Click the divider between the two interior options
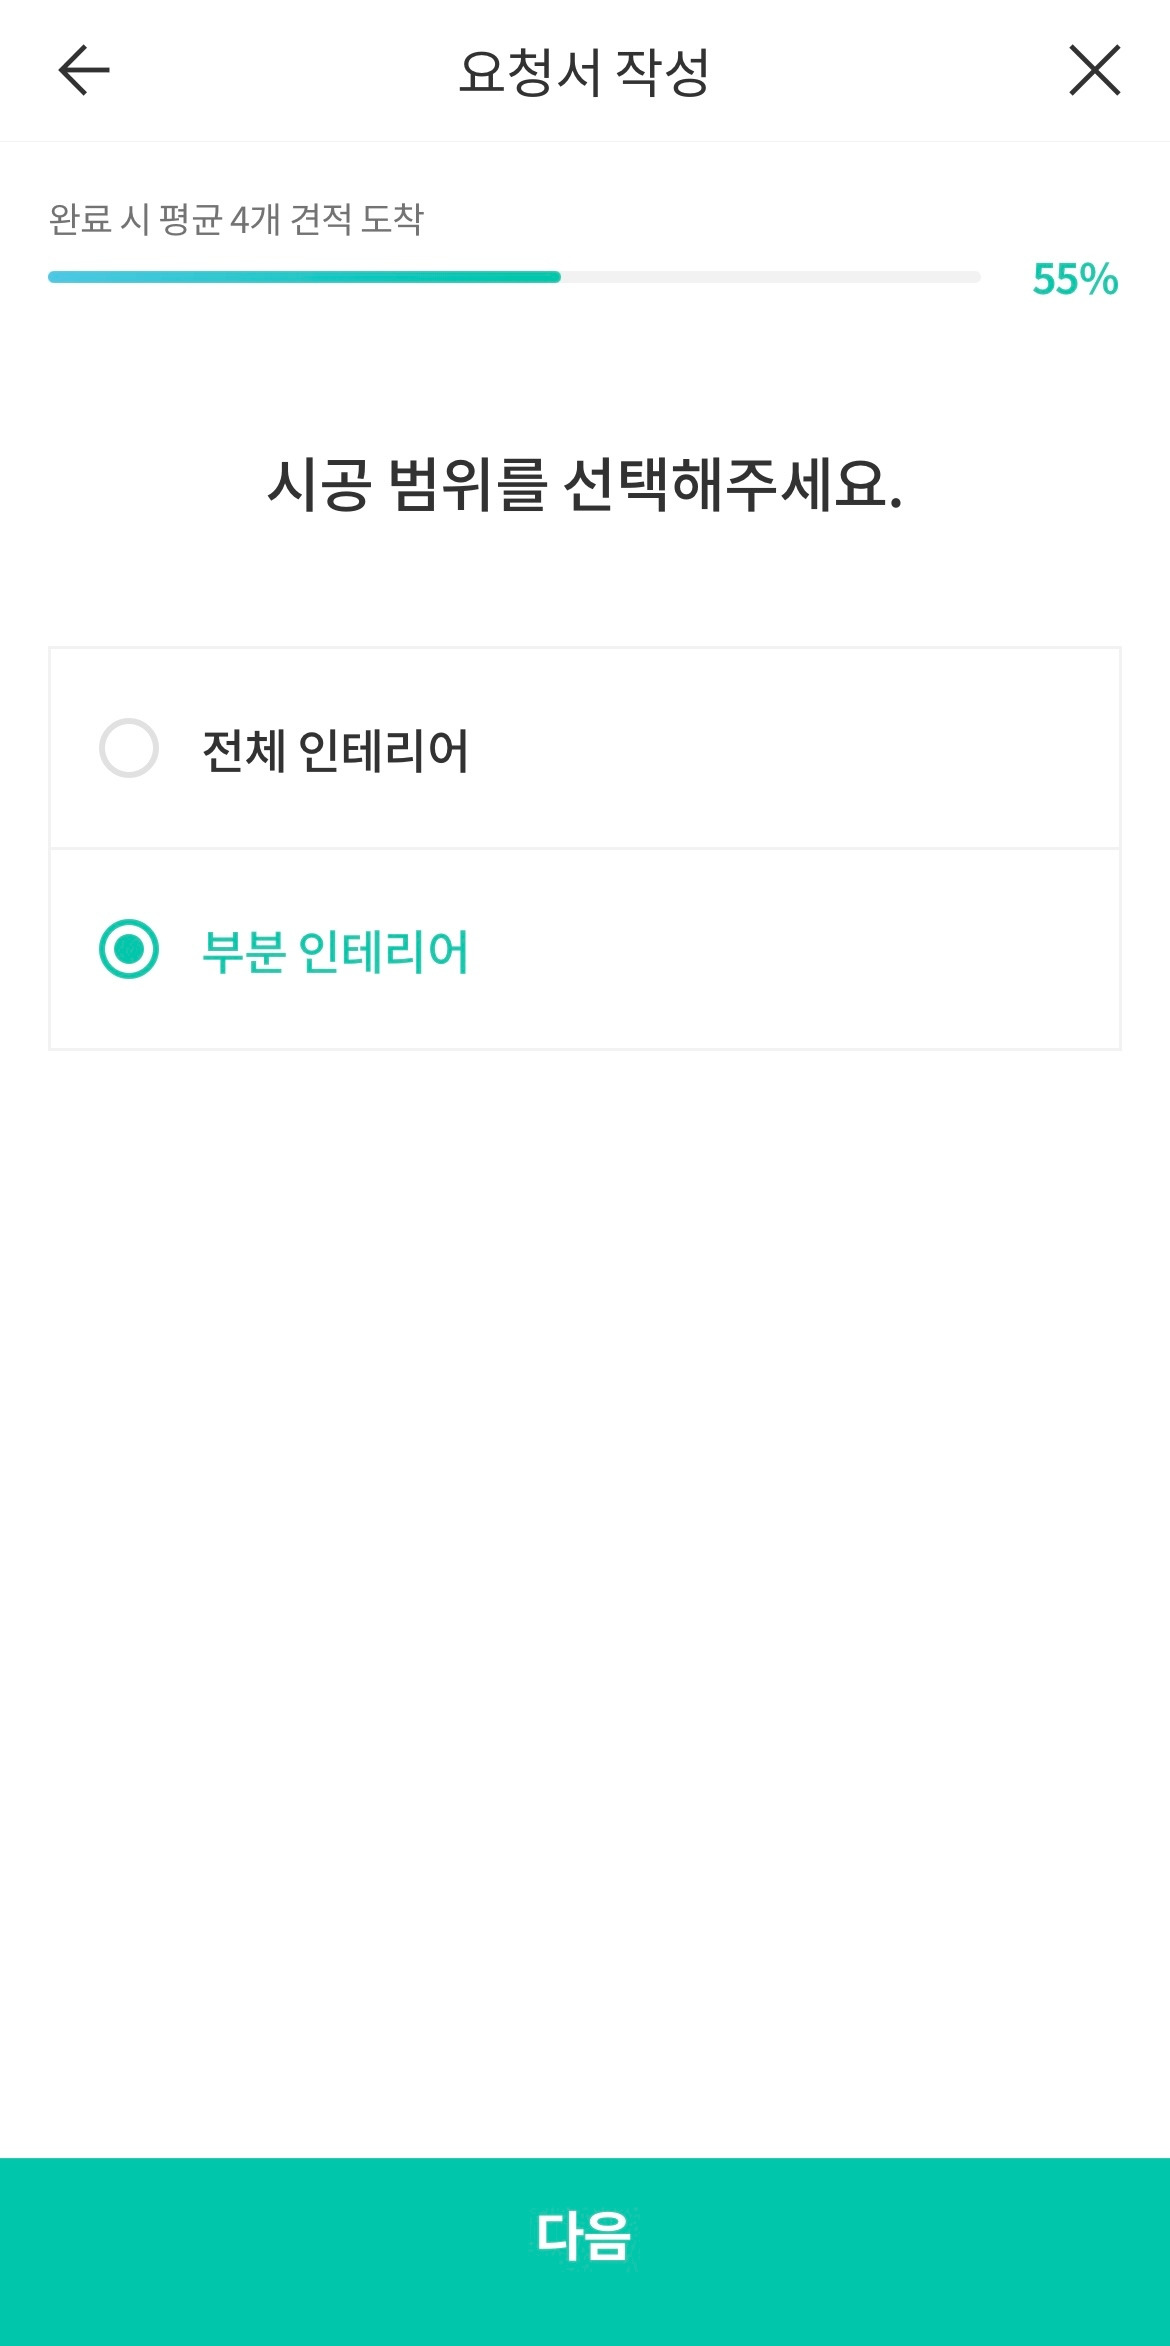This screenshot has width=1170, height=2346. (584, 848)
